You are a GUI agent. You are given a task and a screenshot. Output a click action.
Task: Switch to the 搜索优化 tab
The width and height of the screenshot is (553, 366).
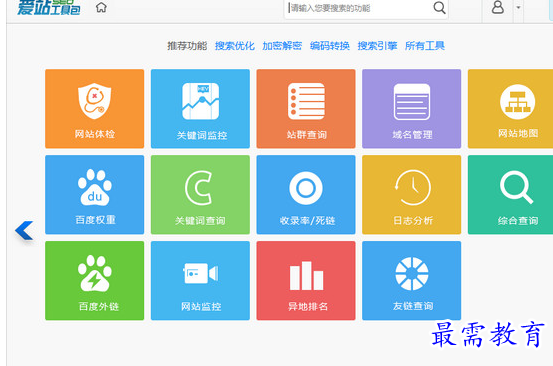click(235, 46)
